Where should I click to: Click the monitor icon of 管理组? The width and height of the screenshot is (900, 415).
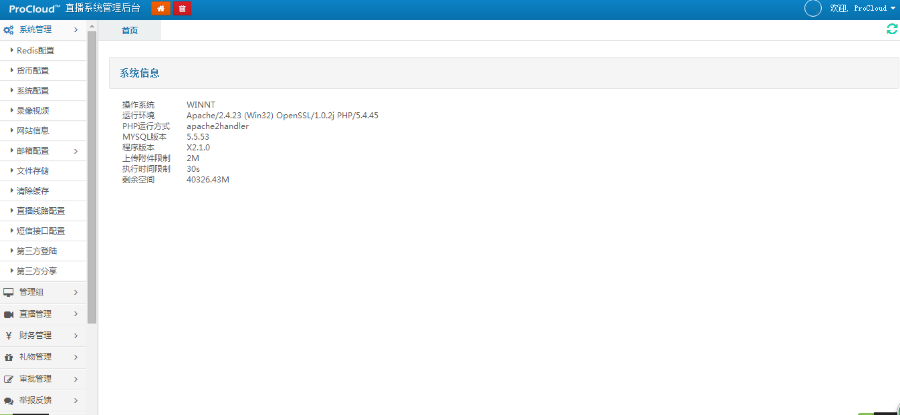tap(9, 292)
